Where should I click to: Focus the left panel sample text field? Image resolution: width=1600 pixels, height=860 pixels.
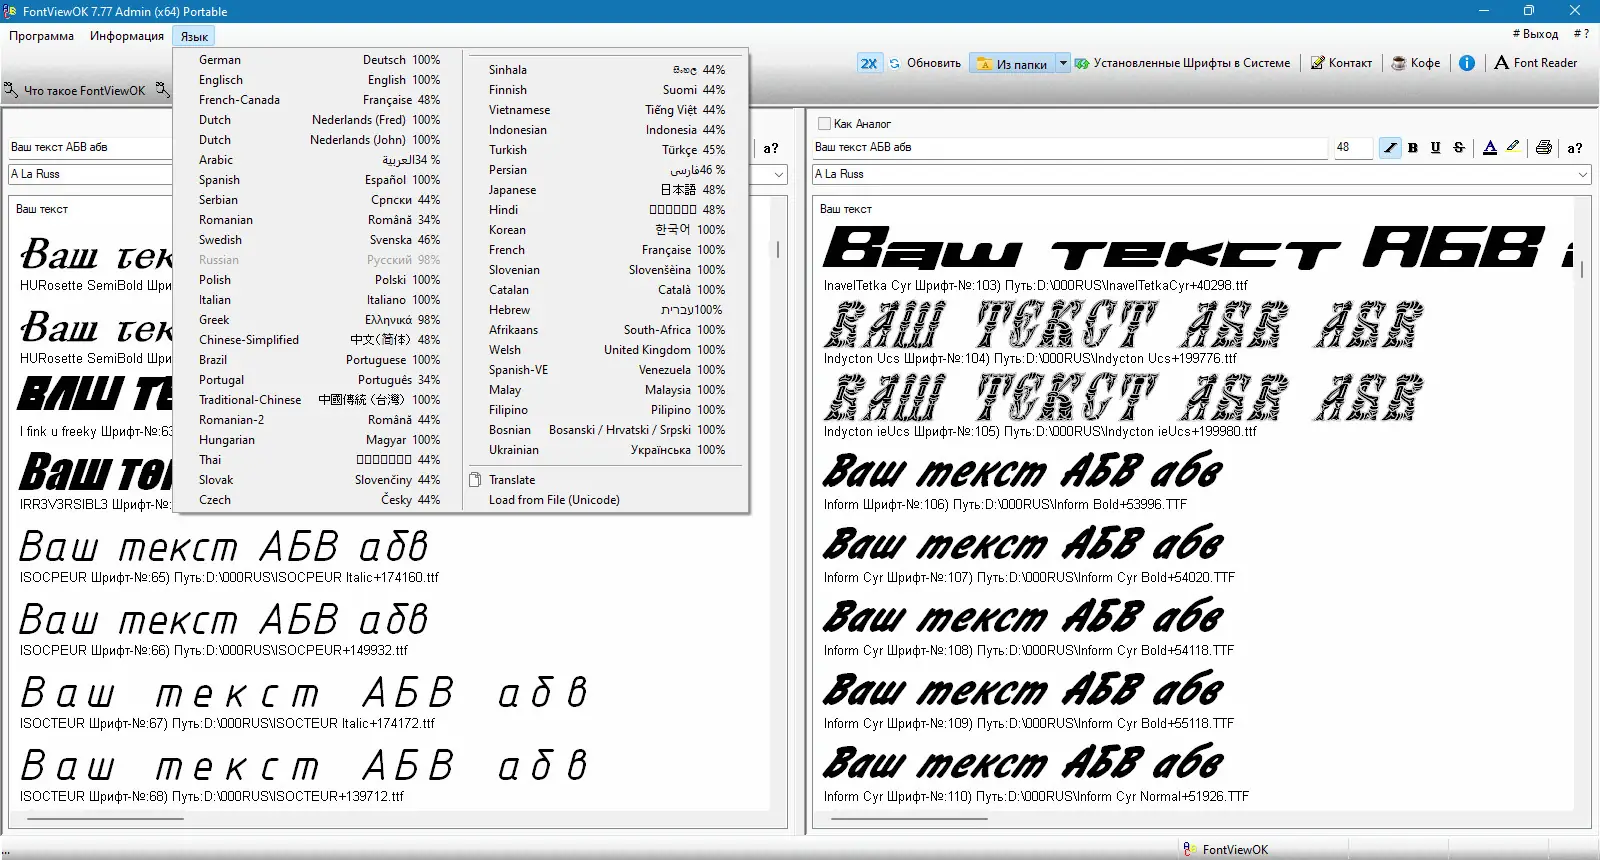pyautogui.click(x=91, y=147)
